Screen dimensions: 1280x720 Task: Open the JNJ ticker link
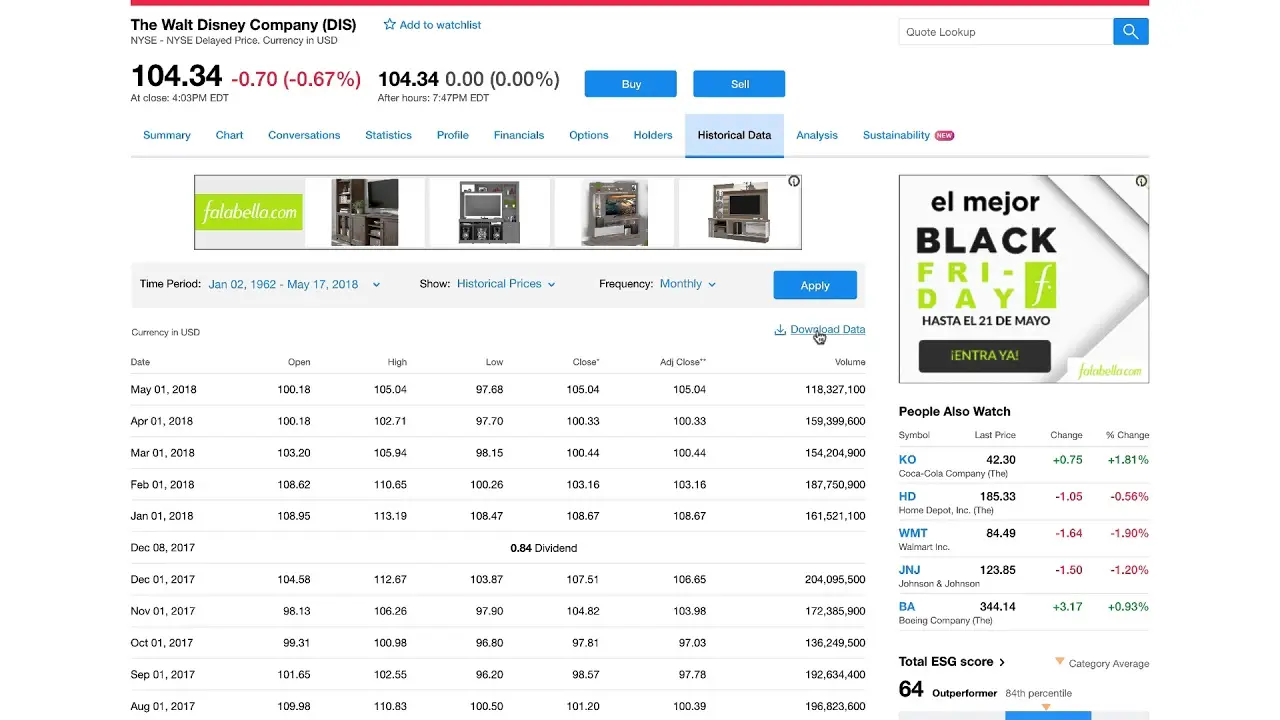(x=909, y=570)
